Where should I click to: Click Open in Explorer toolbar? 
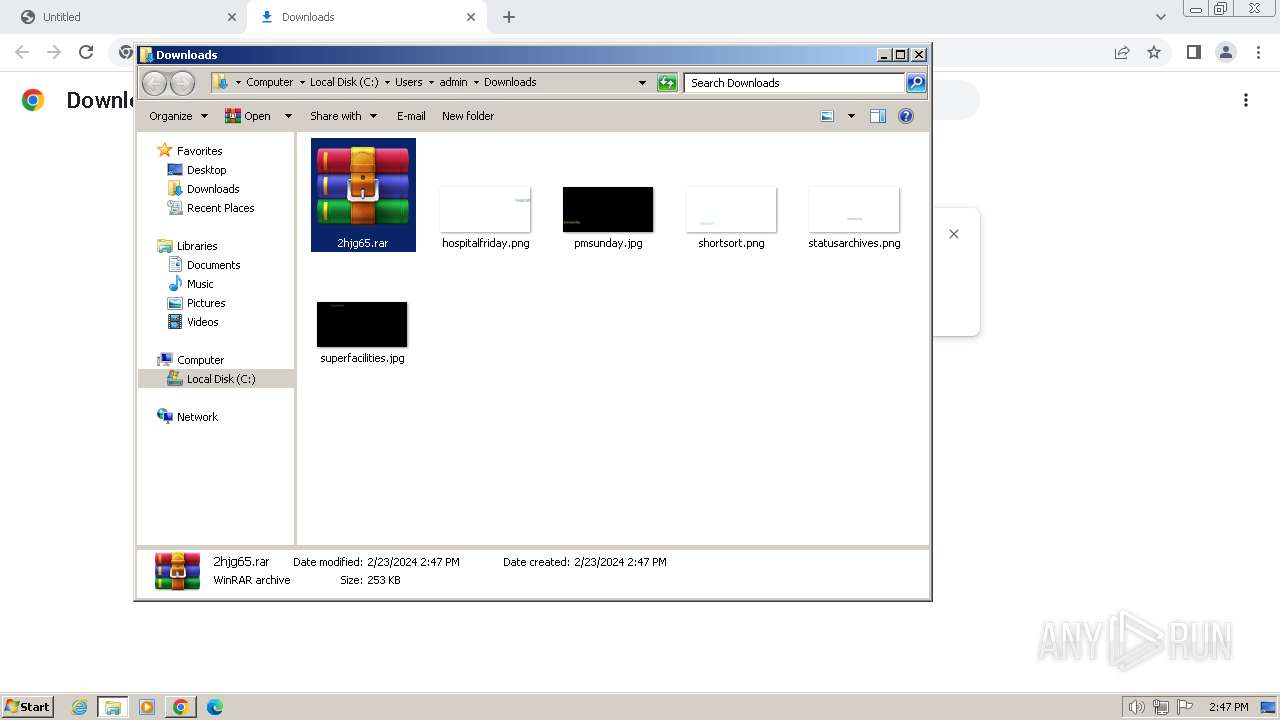pos(248,116)
